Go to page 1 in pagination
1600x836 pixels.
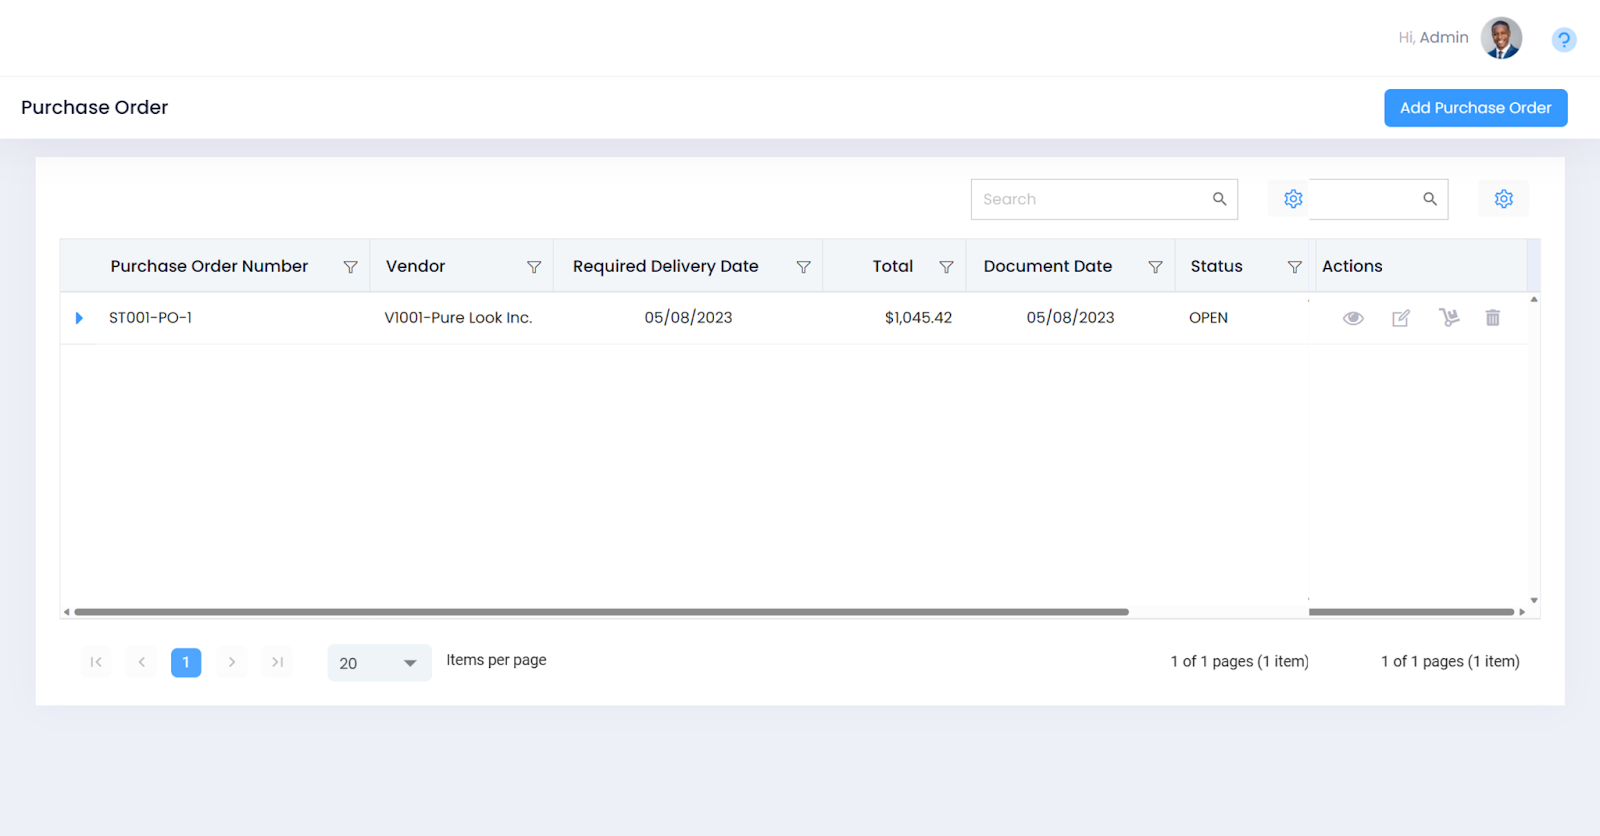click(x=186, y=662)
